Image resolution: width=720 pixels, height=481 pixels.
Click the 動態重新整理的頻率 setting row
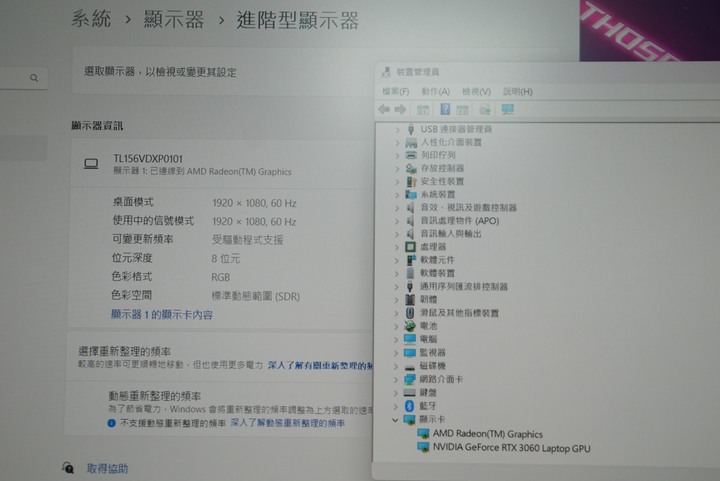tap(219, 408)
